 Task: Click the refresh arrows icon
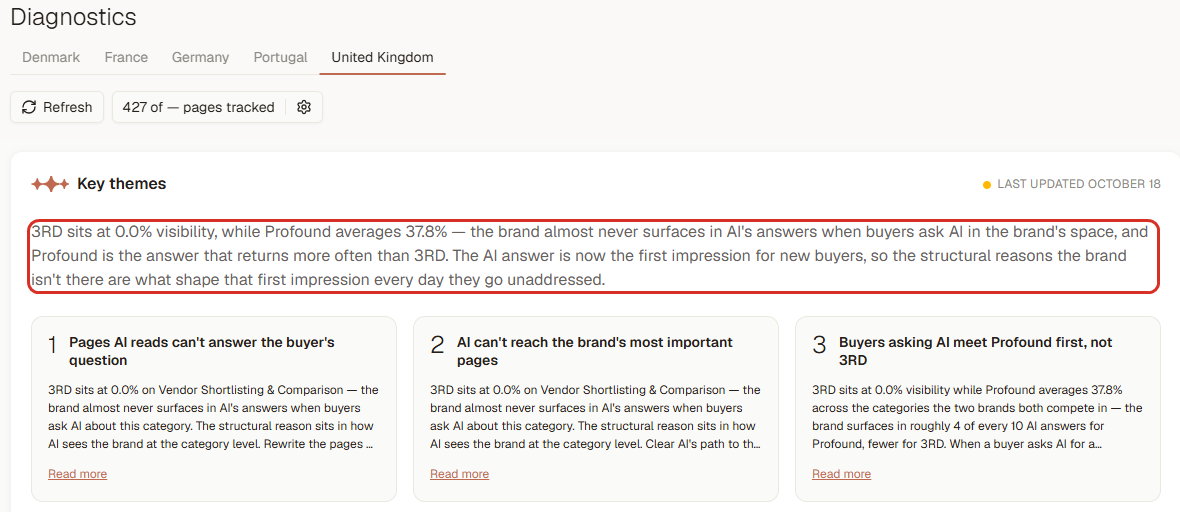click(29, 108)
